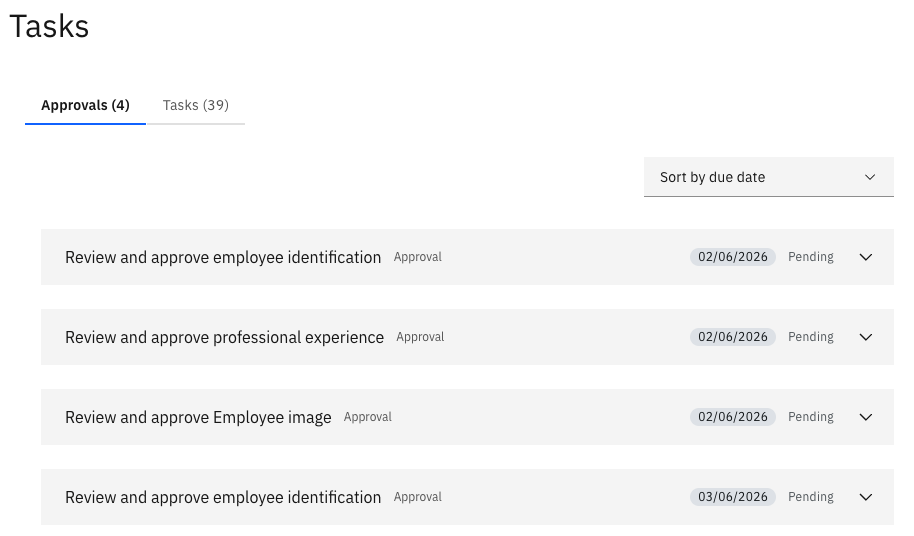Click the 03/06/2026 due date tag
This screenshot has width=914, height=536.
(733, 497)
